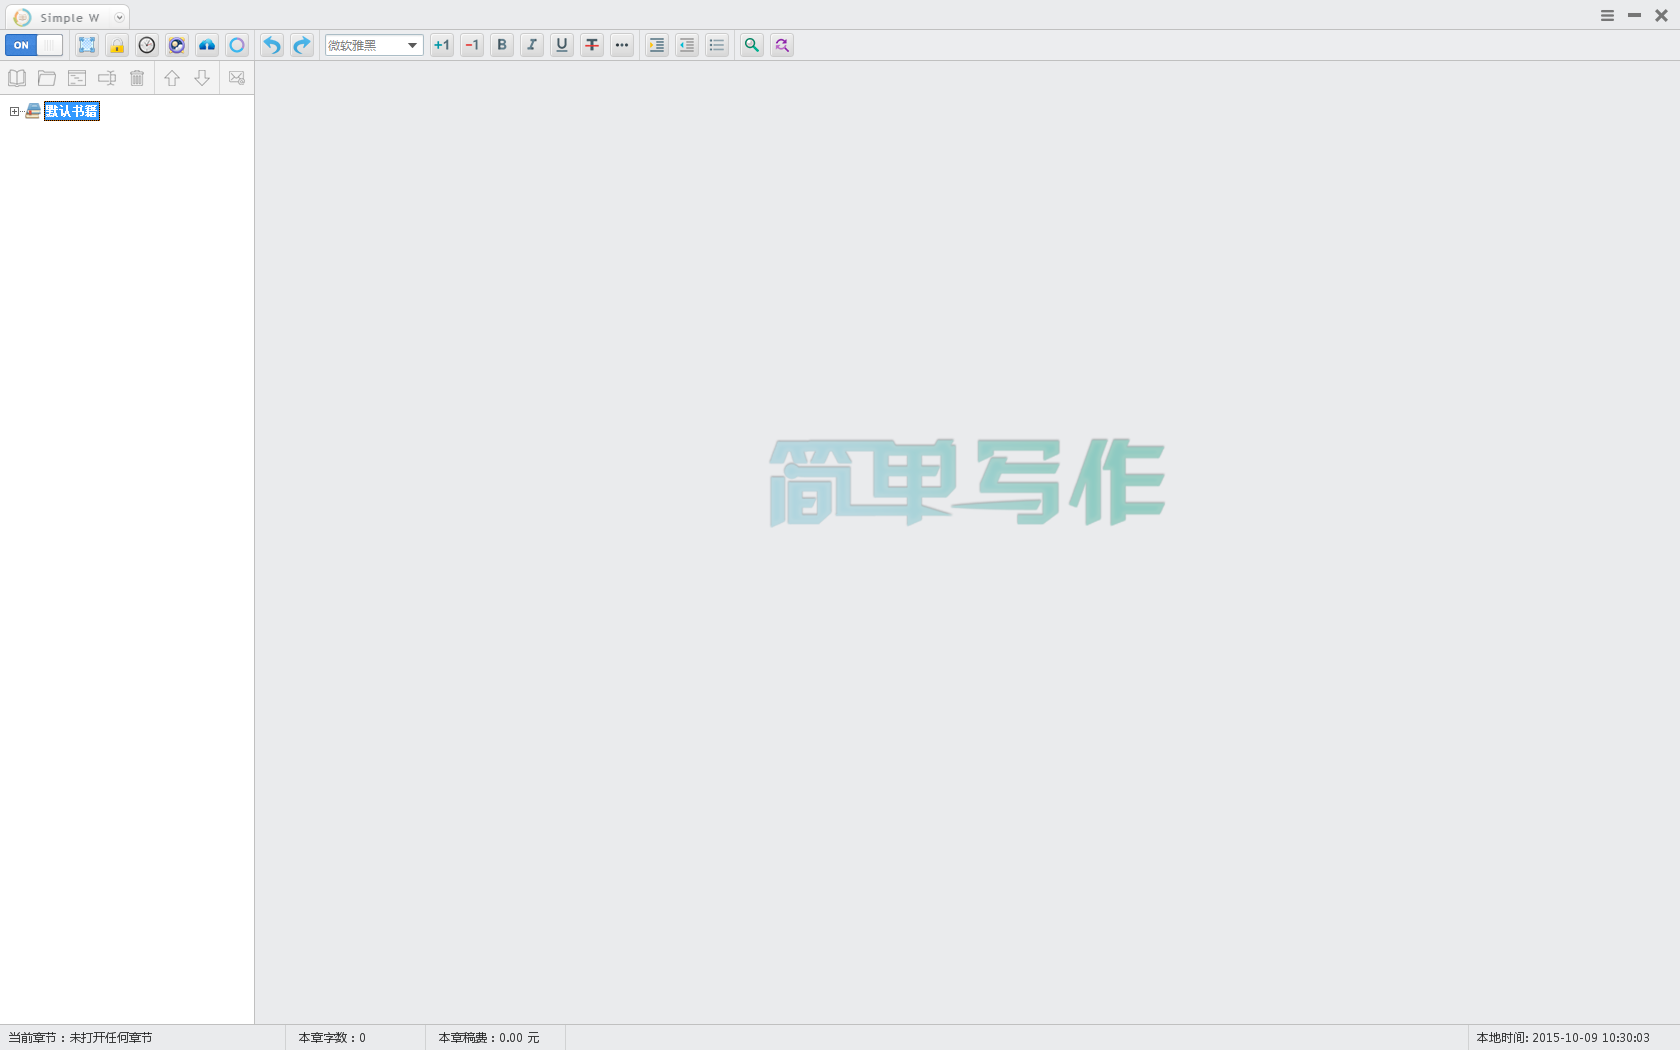Click the bullet list icon

(717, 45)
